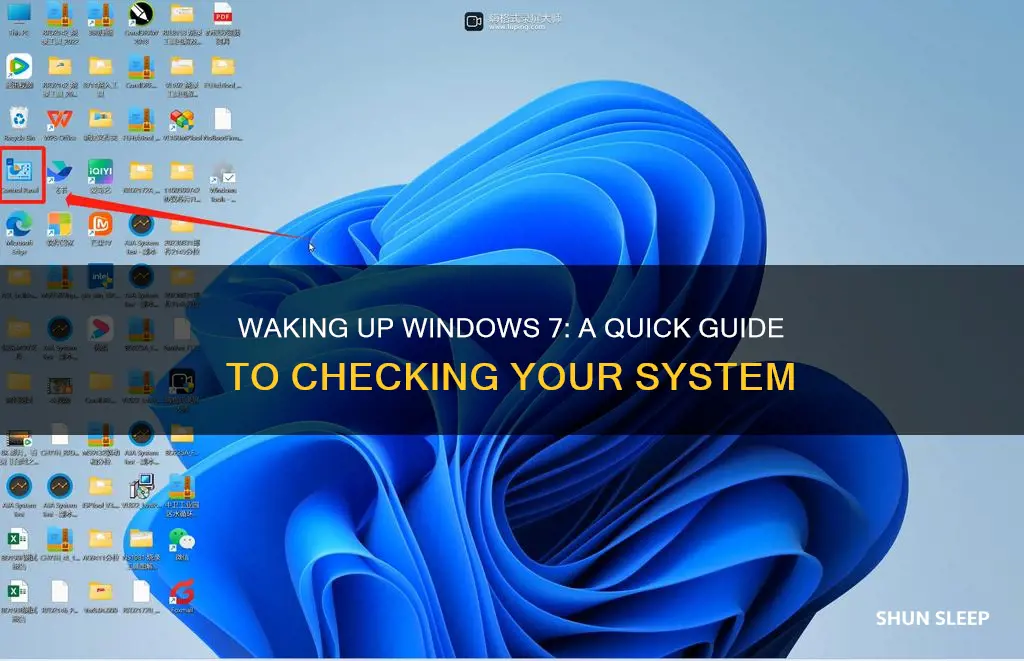This screenshot has width=1024, height=661.
Task: Open the folder with the red PDF label
Action: coord(100,597)
